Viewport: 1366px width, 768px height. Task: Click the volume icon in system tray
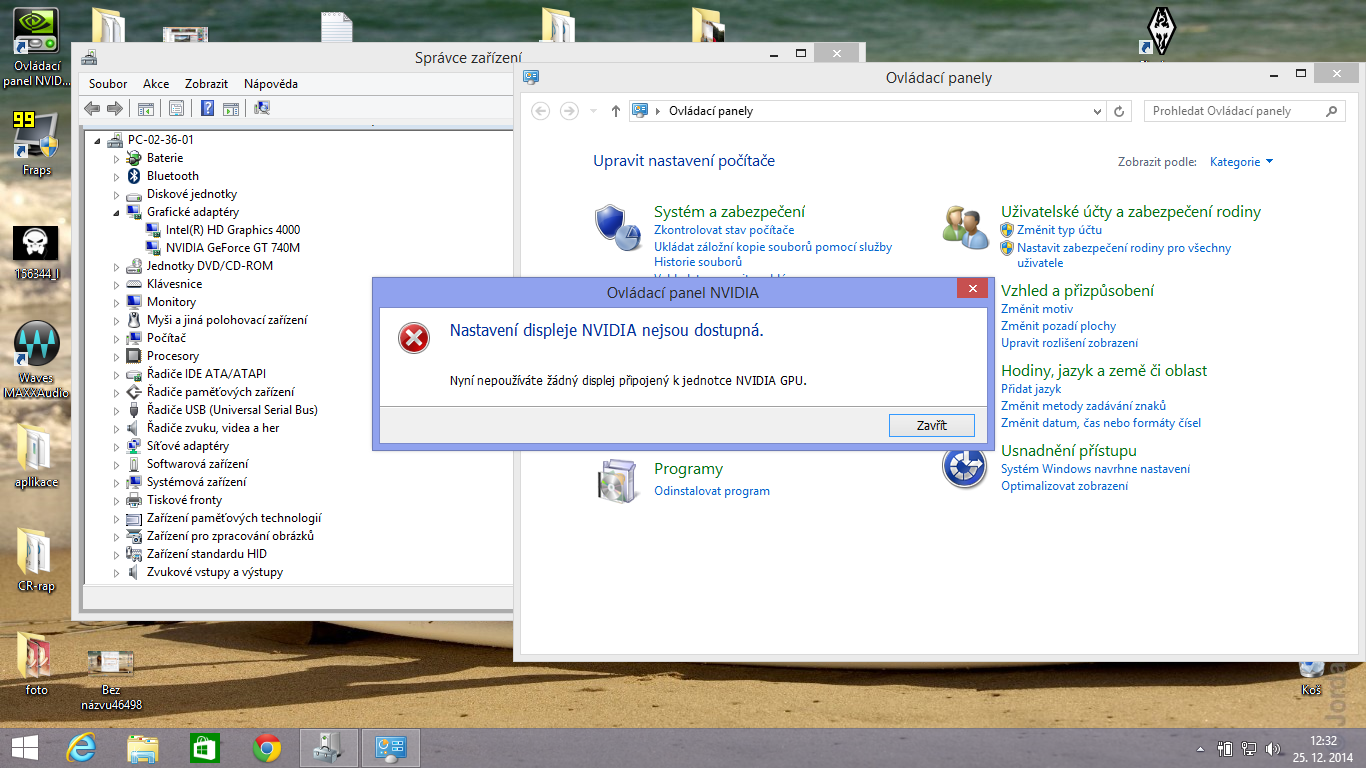click(1273, 748)
